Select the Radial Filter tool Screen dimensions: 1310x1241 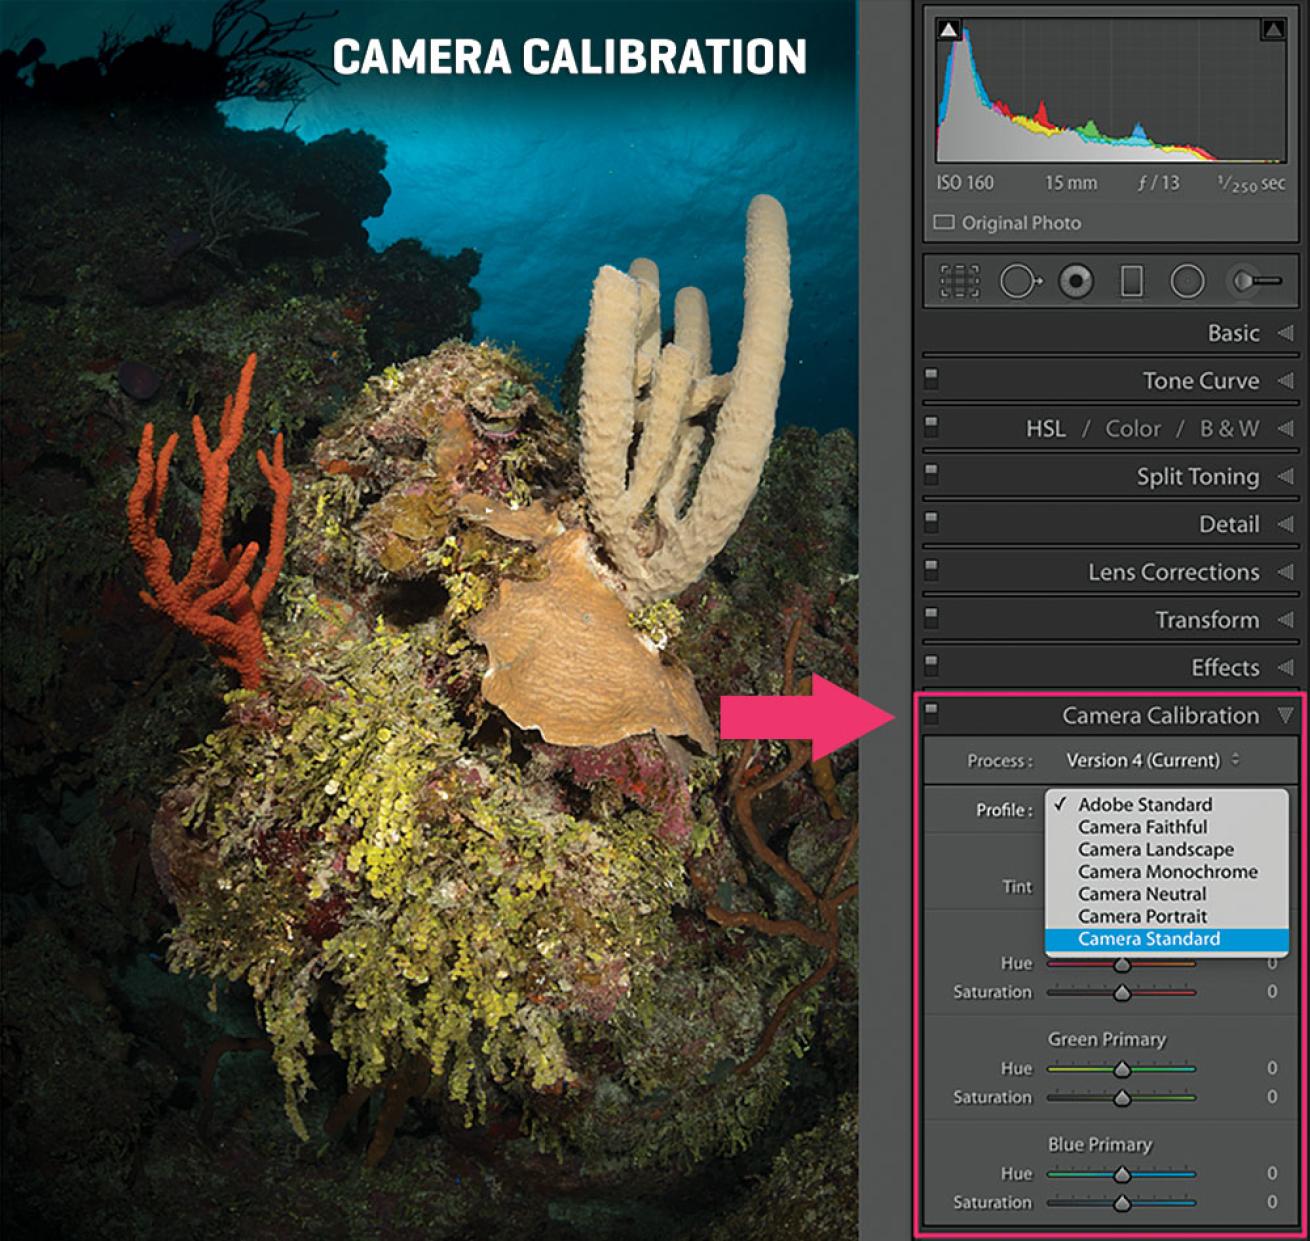click(1187, 281)
